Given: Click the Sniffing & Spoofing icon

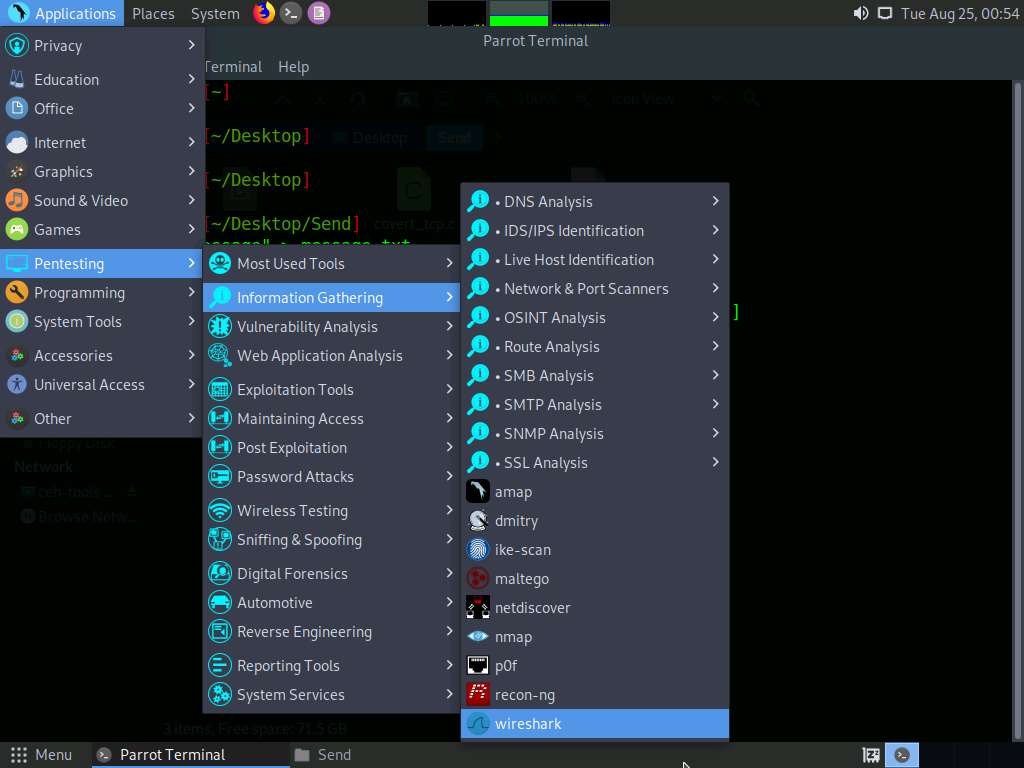Looking at the screenshot, I should (220, 539).
